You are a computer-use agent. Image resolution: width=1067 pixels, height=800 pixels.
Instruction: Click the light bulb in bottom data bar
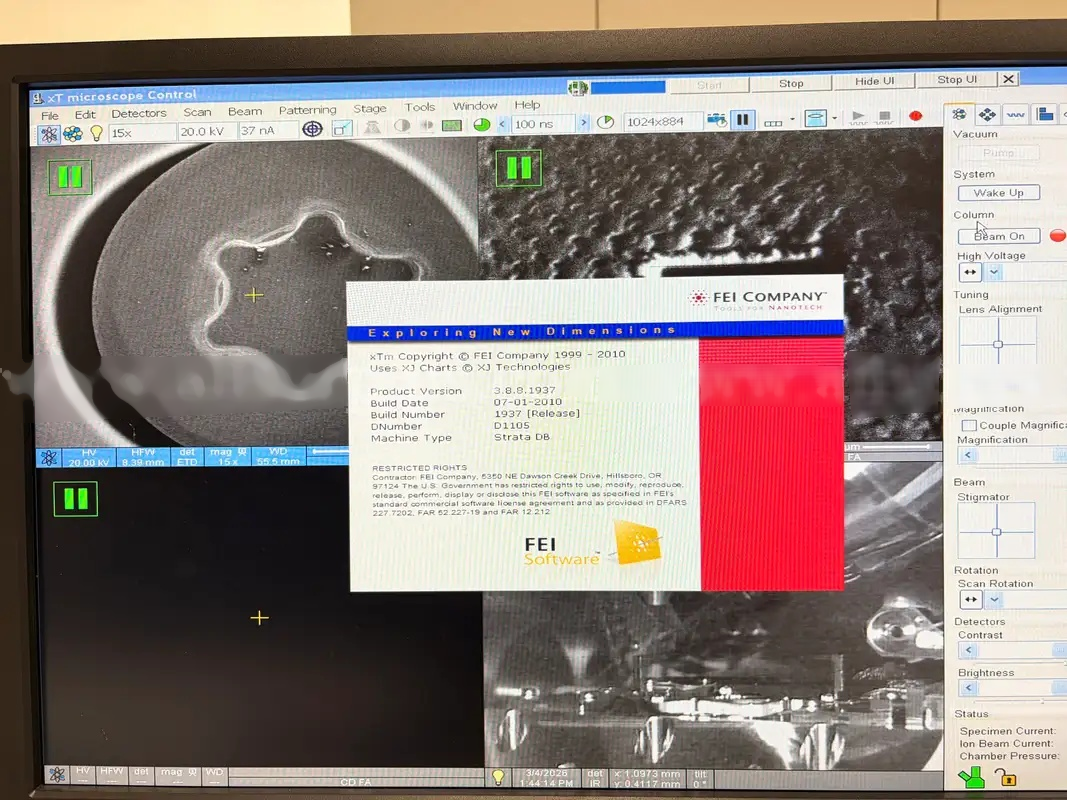pos(498,777)
